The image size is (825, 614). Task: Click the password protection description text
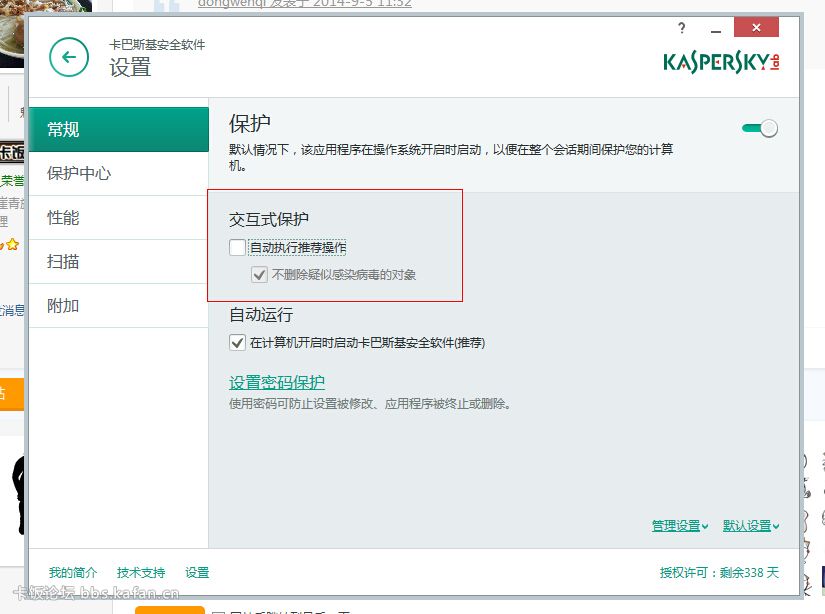coord(370,404)
